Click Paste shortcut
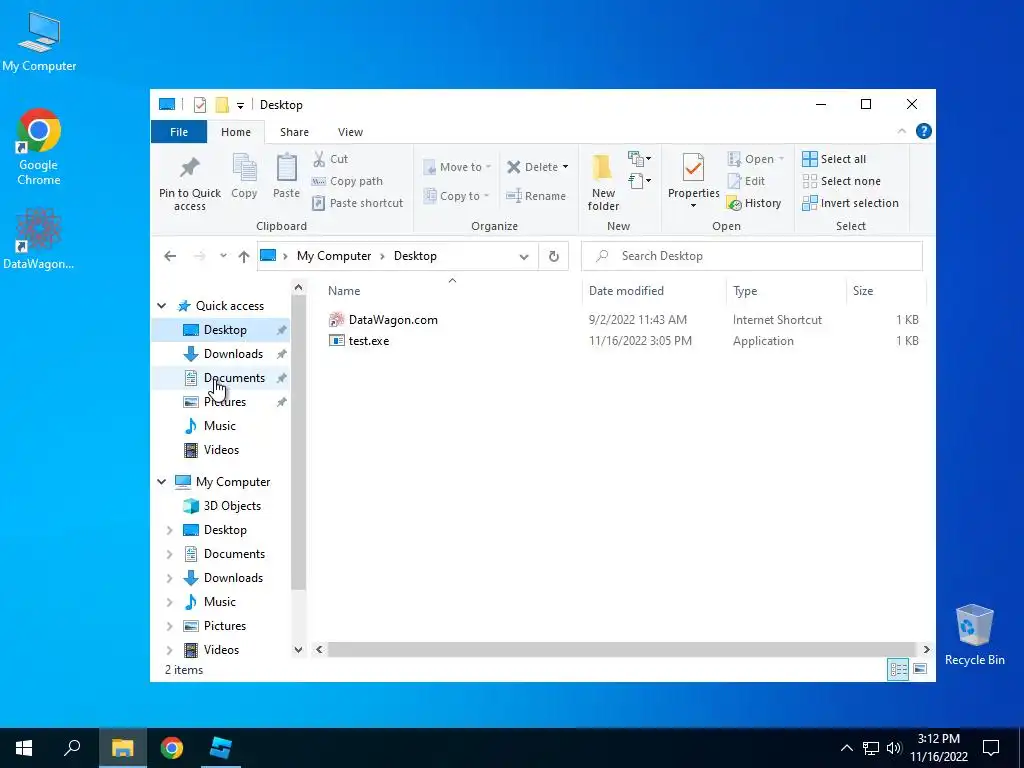This screenshot has width=1024, height=768. coord(358,203)
